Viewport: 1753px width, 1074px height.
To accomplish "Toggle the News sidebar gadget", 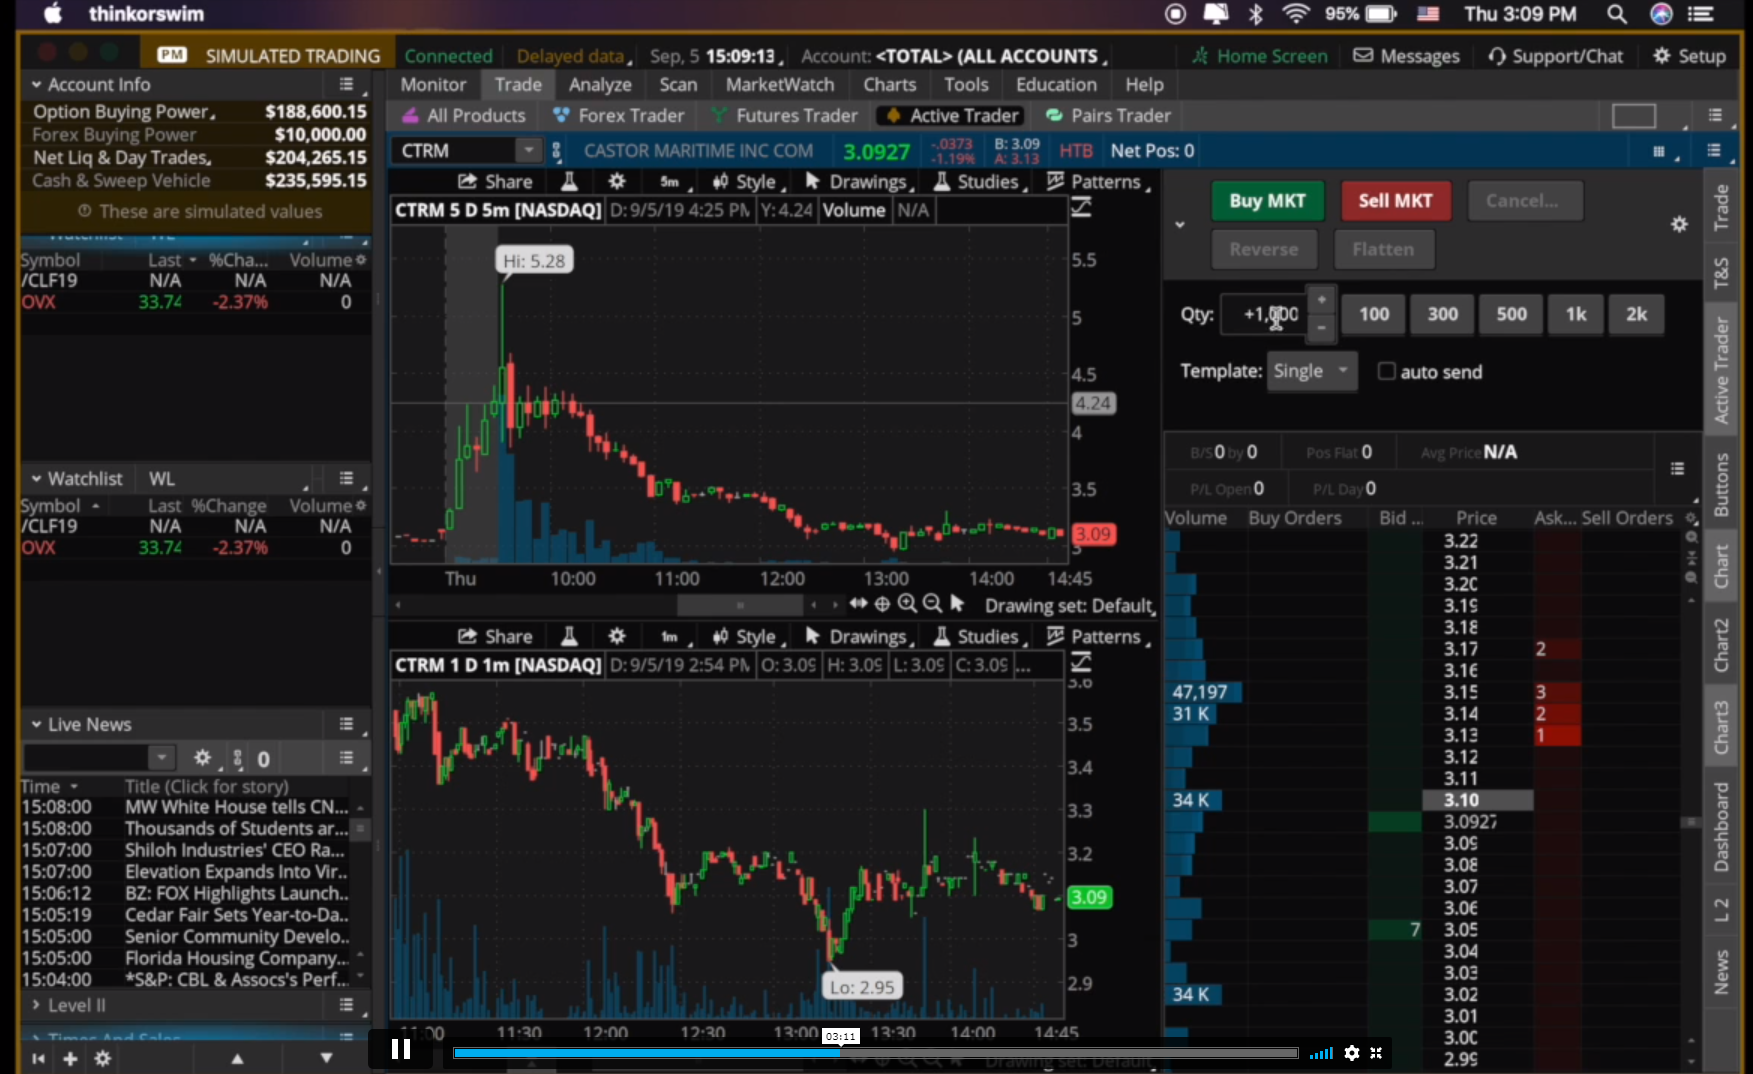I will 1721,973.
